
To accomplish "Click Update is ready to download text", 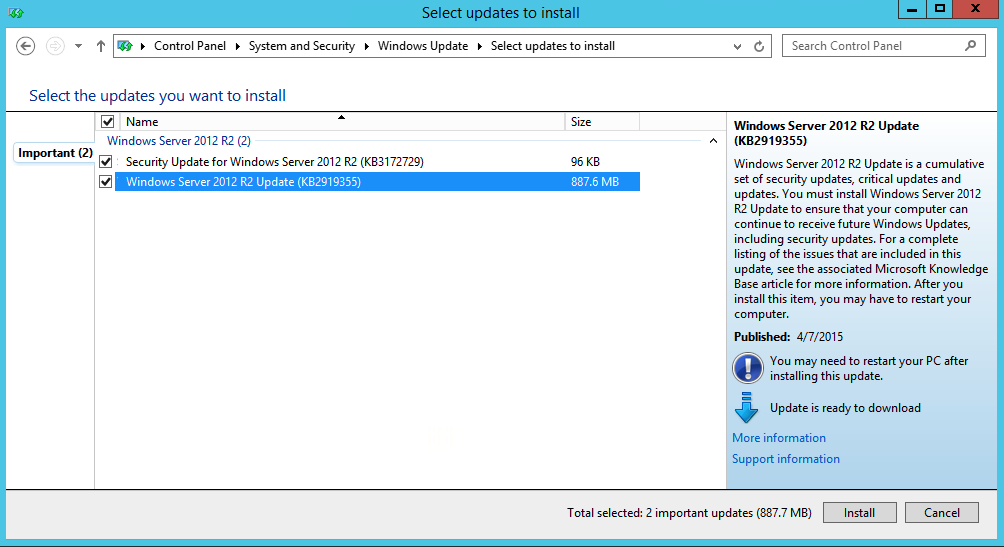I will click(845, 408).
